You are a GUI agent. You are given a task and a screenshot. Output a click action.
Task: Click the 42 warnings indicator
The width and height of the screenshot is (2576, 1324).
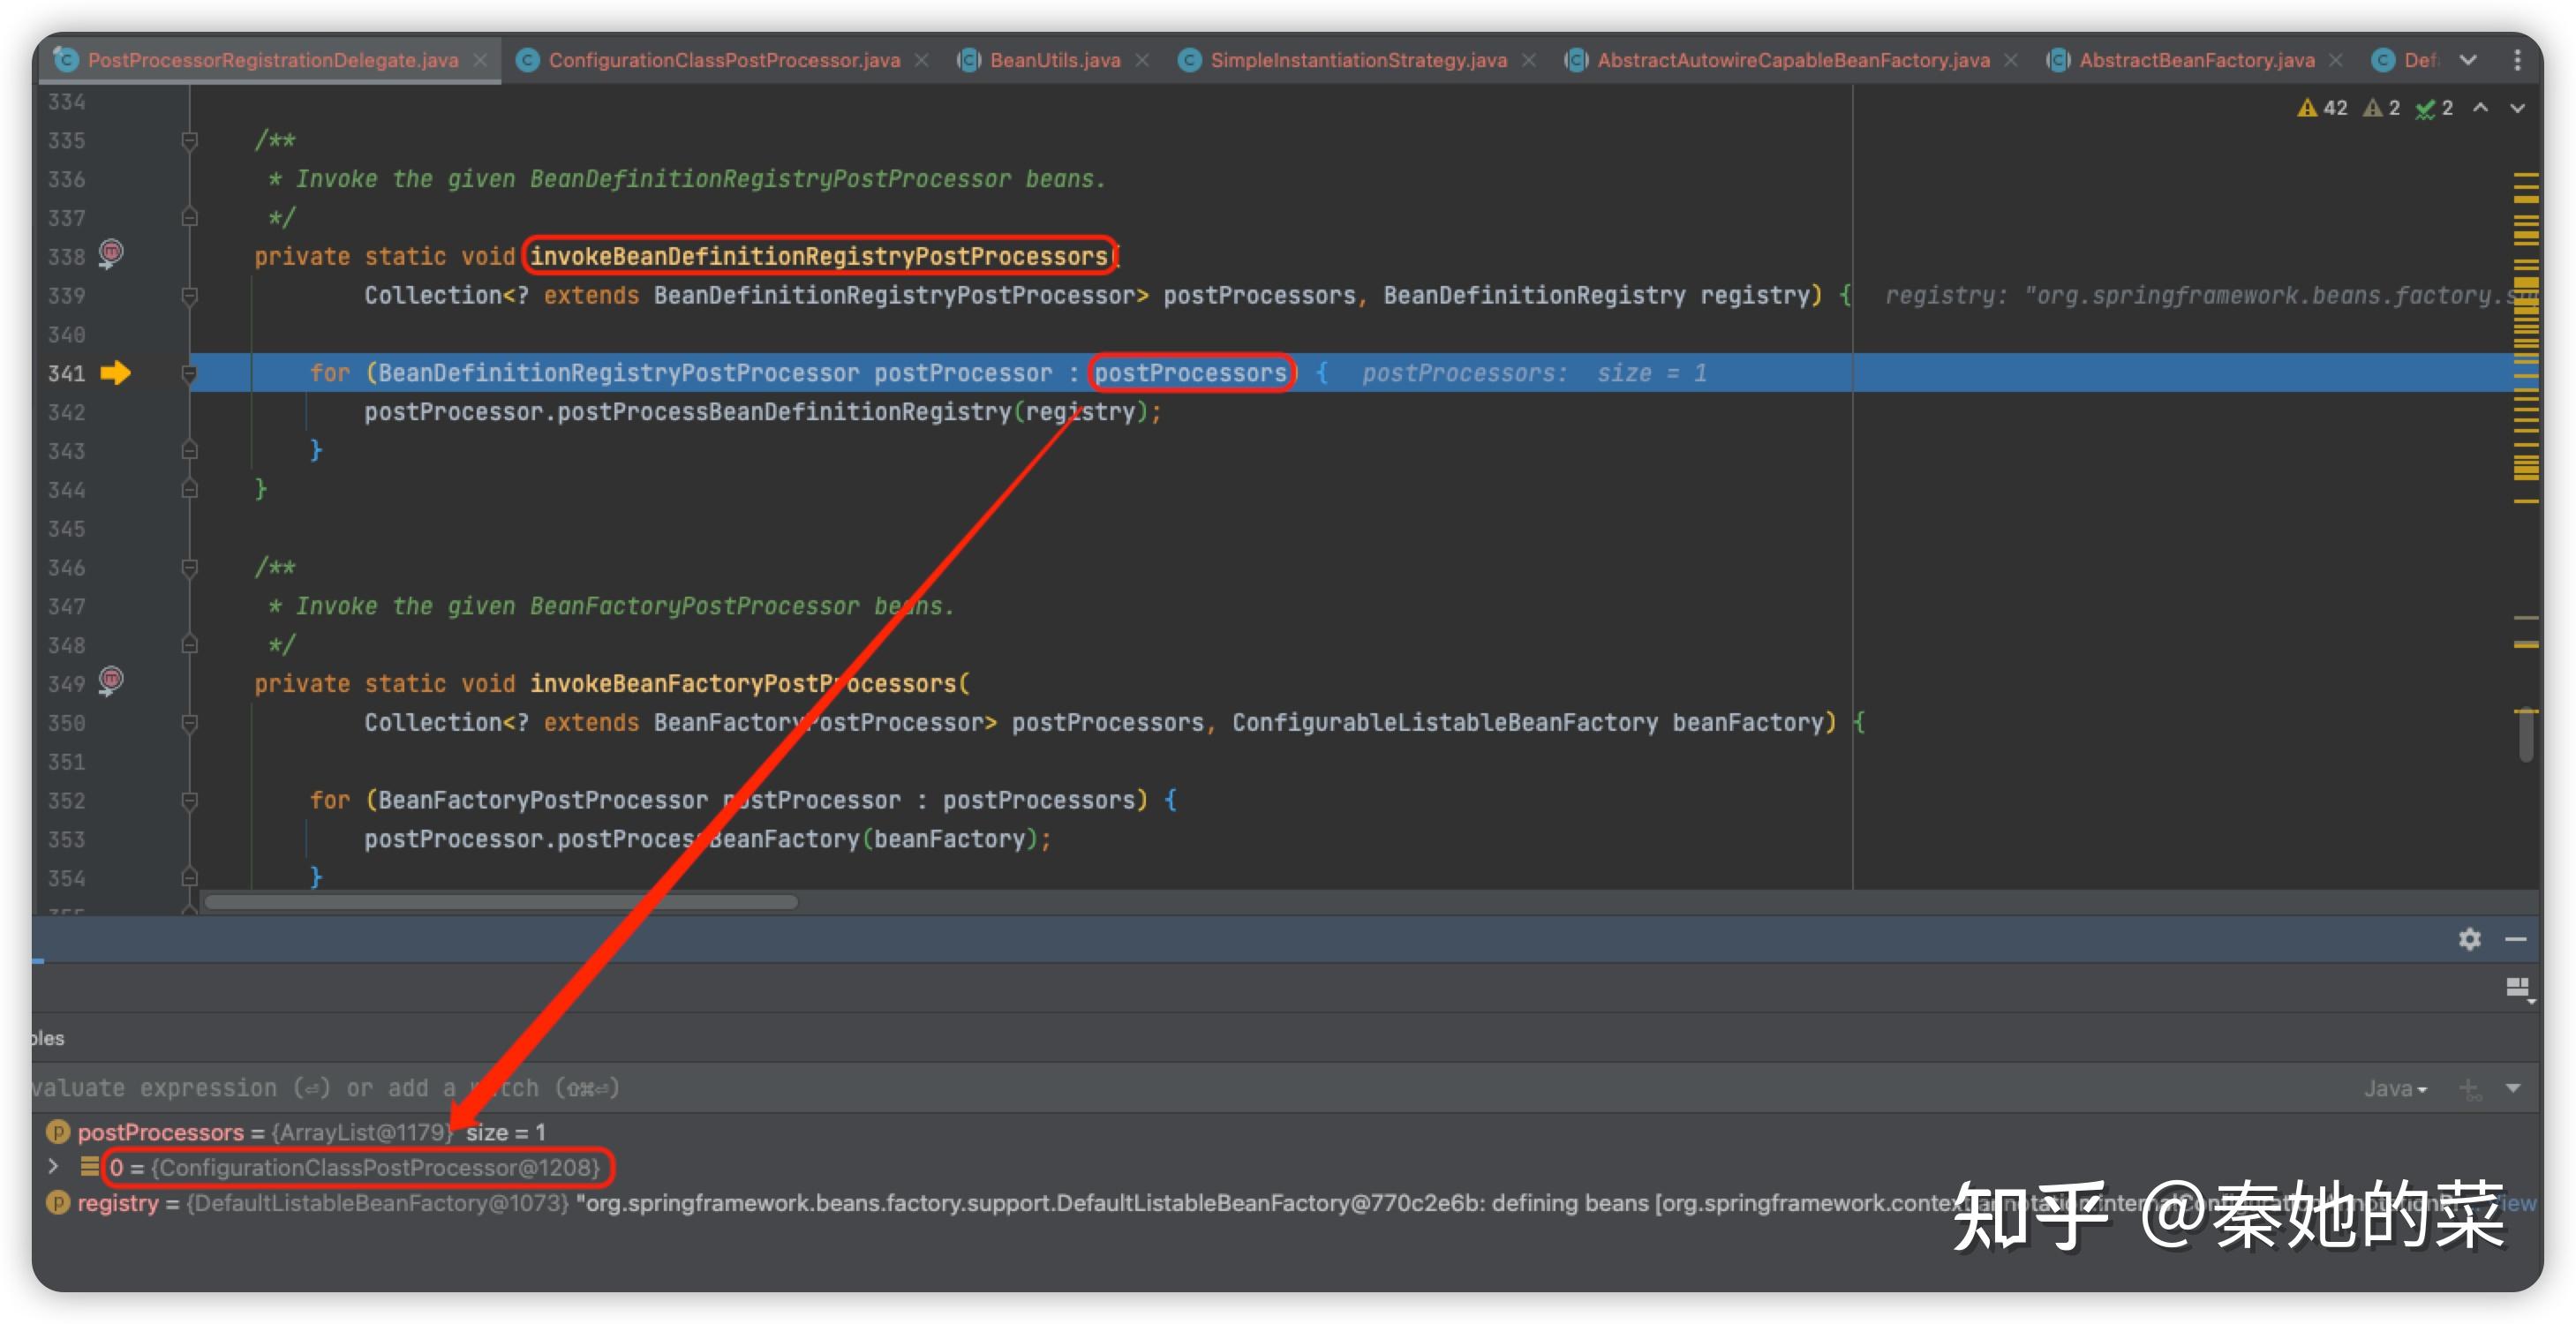pyautogui.click(x=2322, y=108)
